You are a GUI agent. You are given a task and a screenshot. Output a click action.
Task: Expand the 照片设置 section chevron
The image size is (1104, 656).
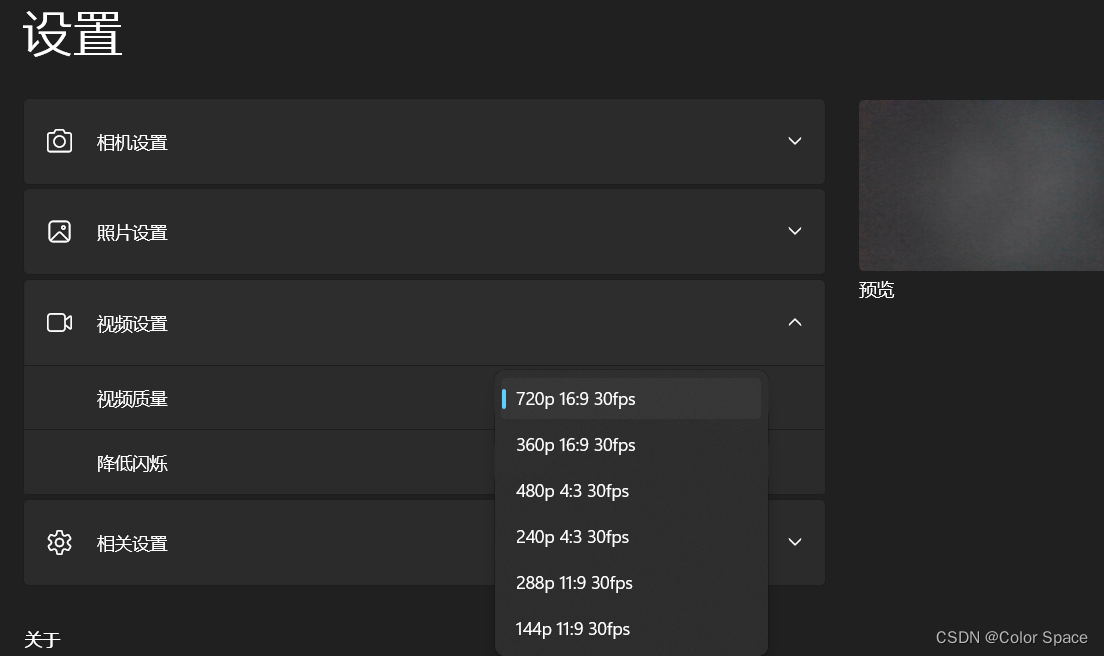[x=795, y=231]
